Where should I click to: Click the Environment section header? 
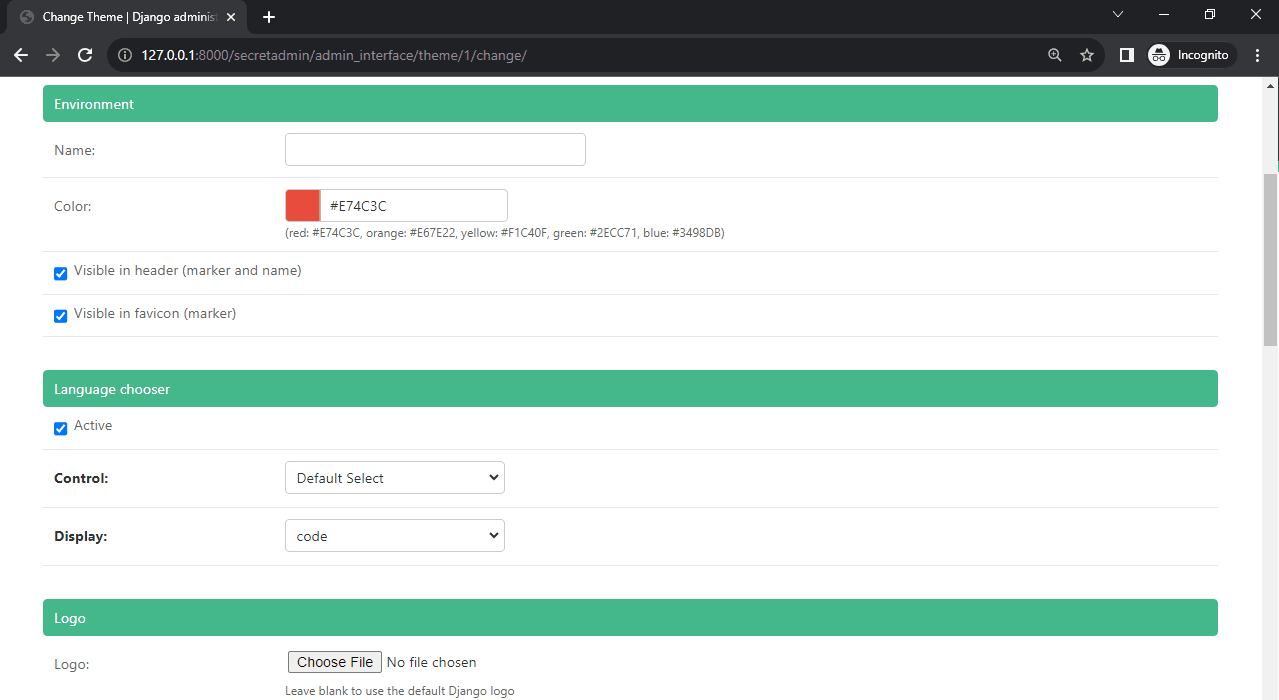tap(630, 104)
